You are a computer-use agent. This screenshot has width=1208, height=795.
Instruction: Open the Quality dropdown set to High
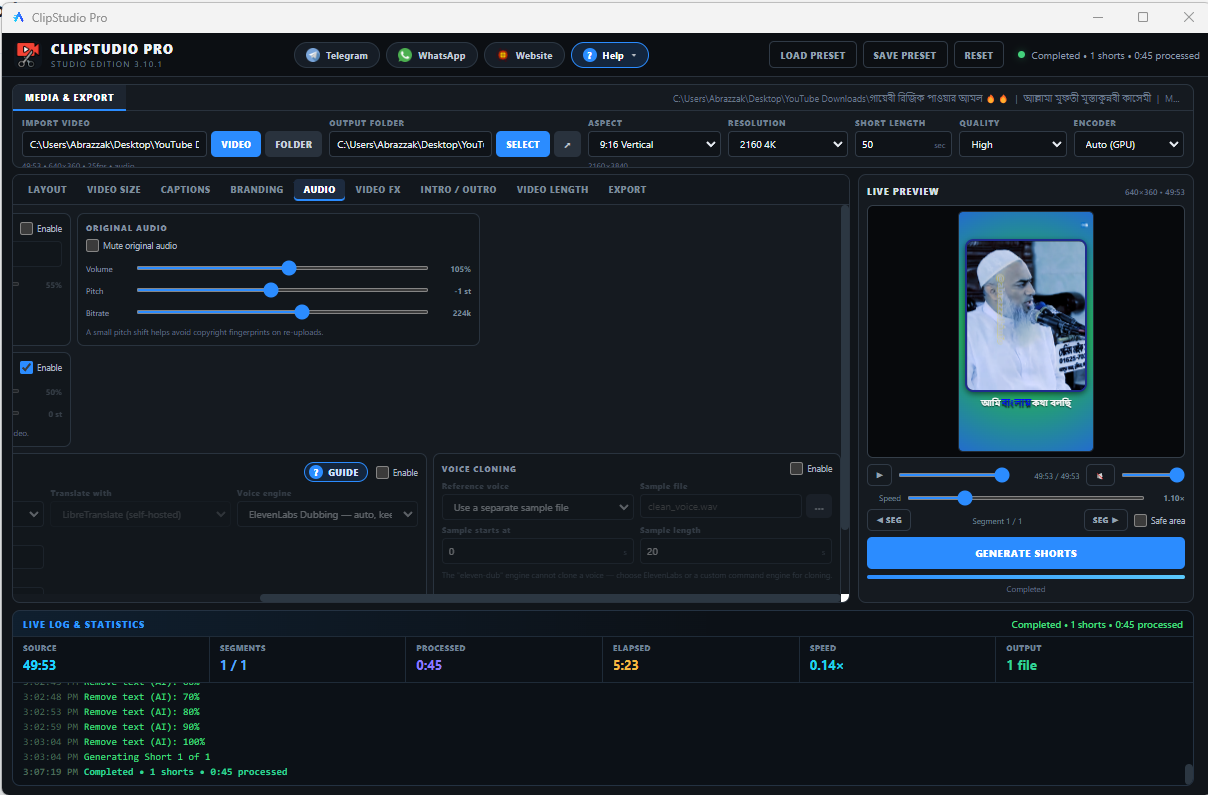coord(1013,144)
